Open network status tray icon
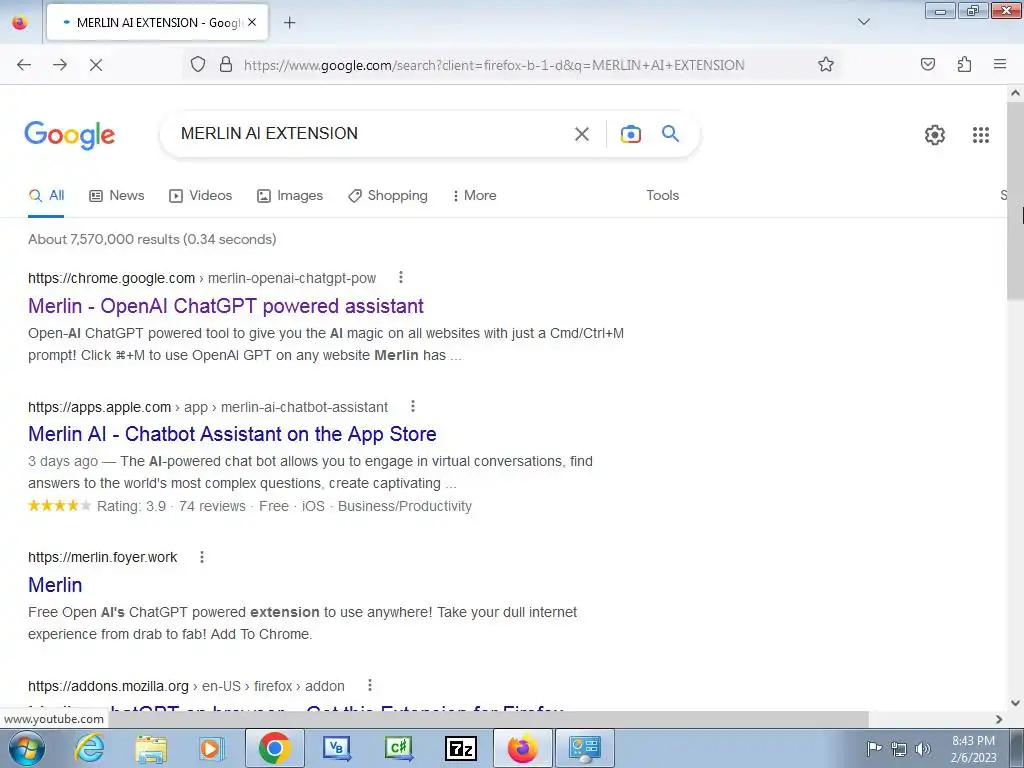 coord(899,748)
